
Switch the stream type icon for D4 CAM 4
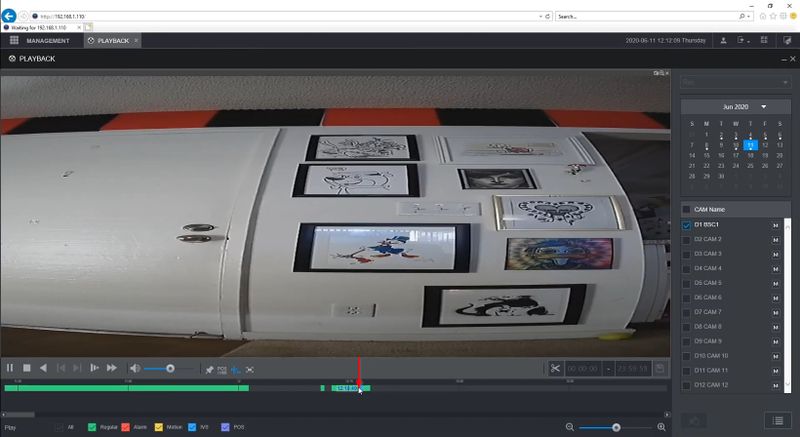776,269
